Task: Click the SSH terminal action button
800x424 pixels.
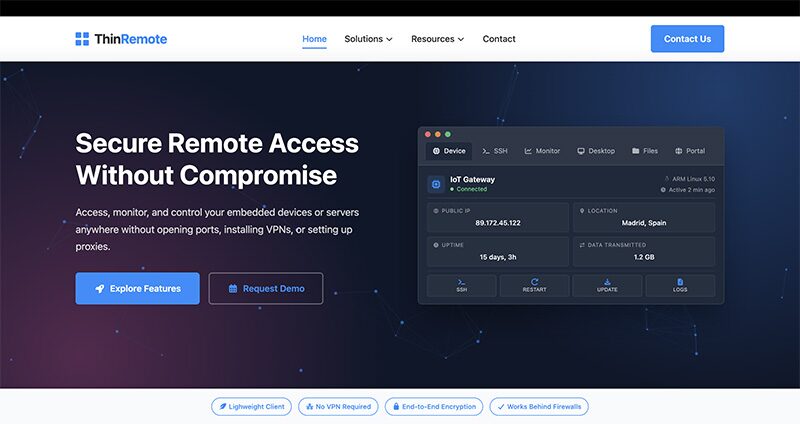Action: point(462,286)
